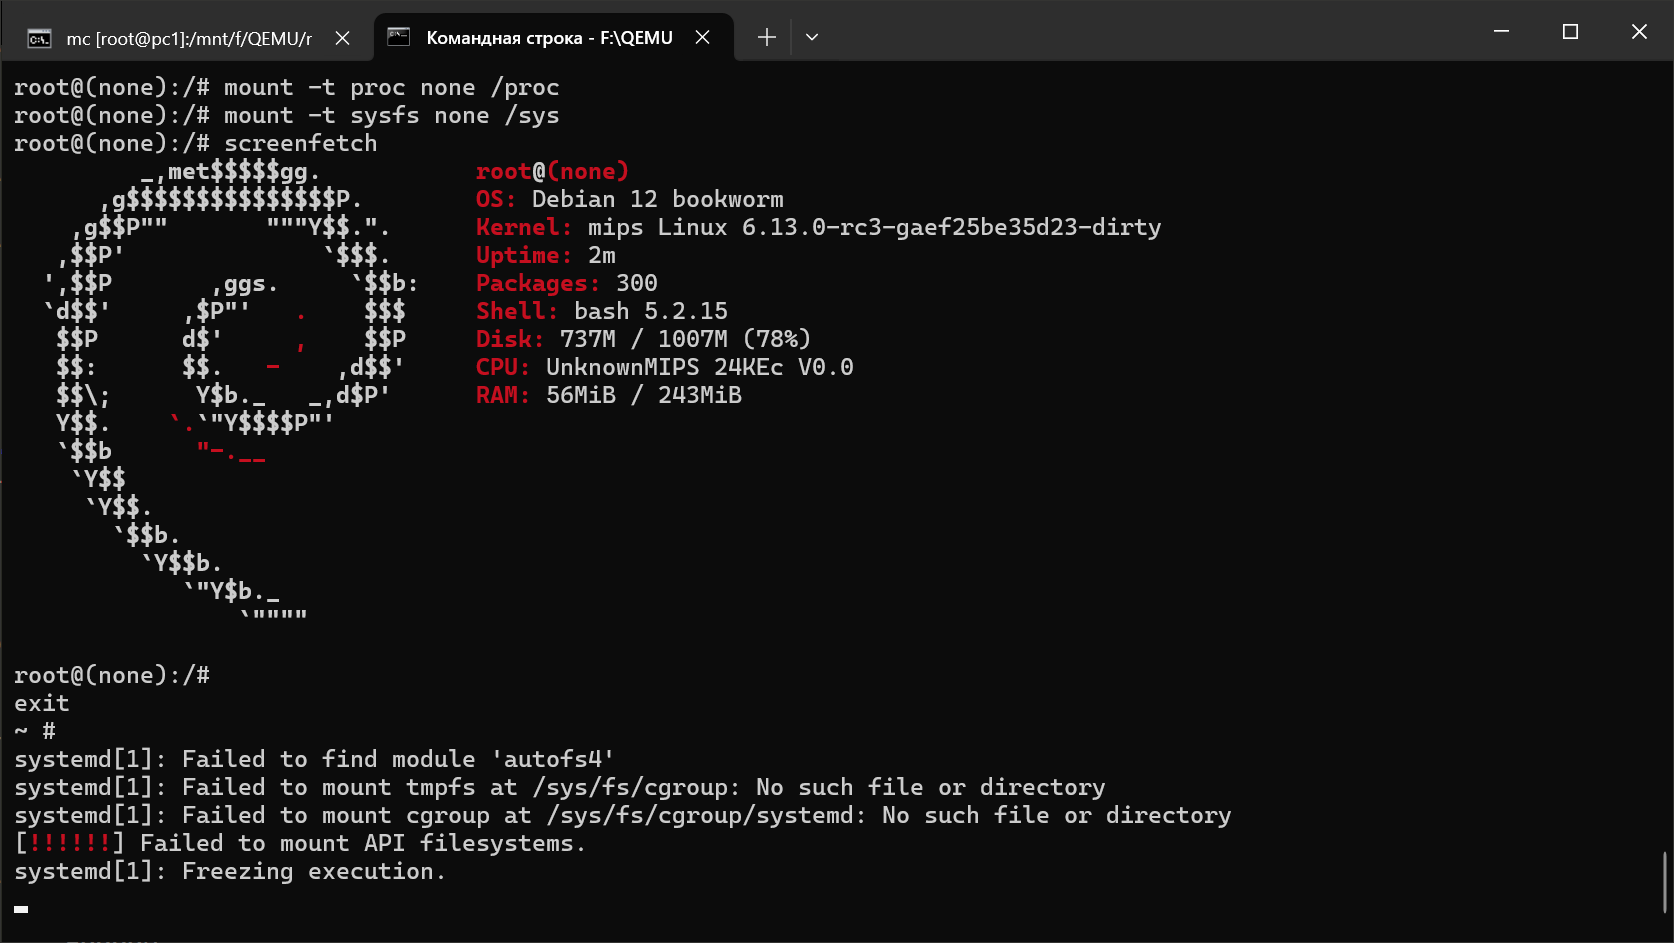
Task: Switch to the mc [root@pc1] tab
Action: 188,38
